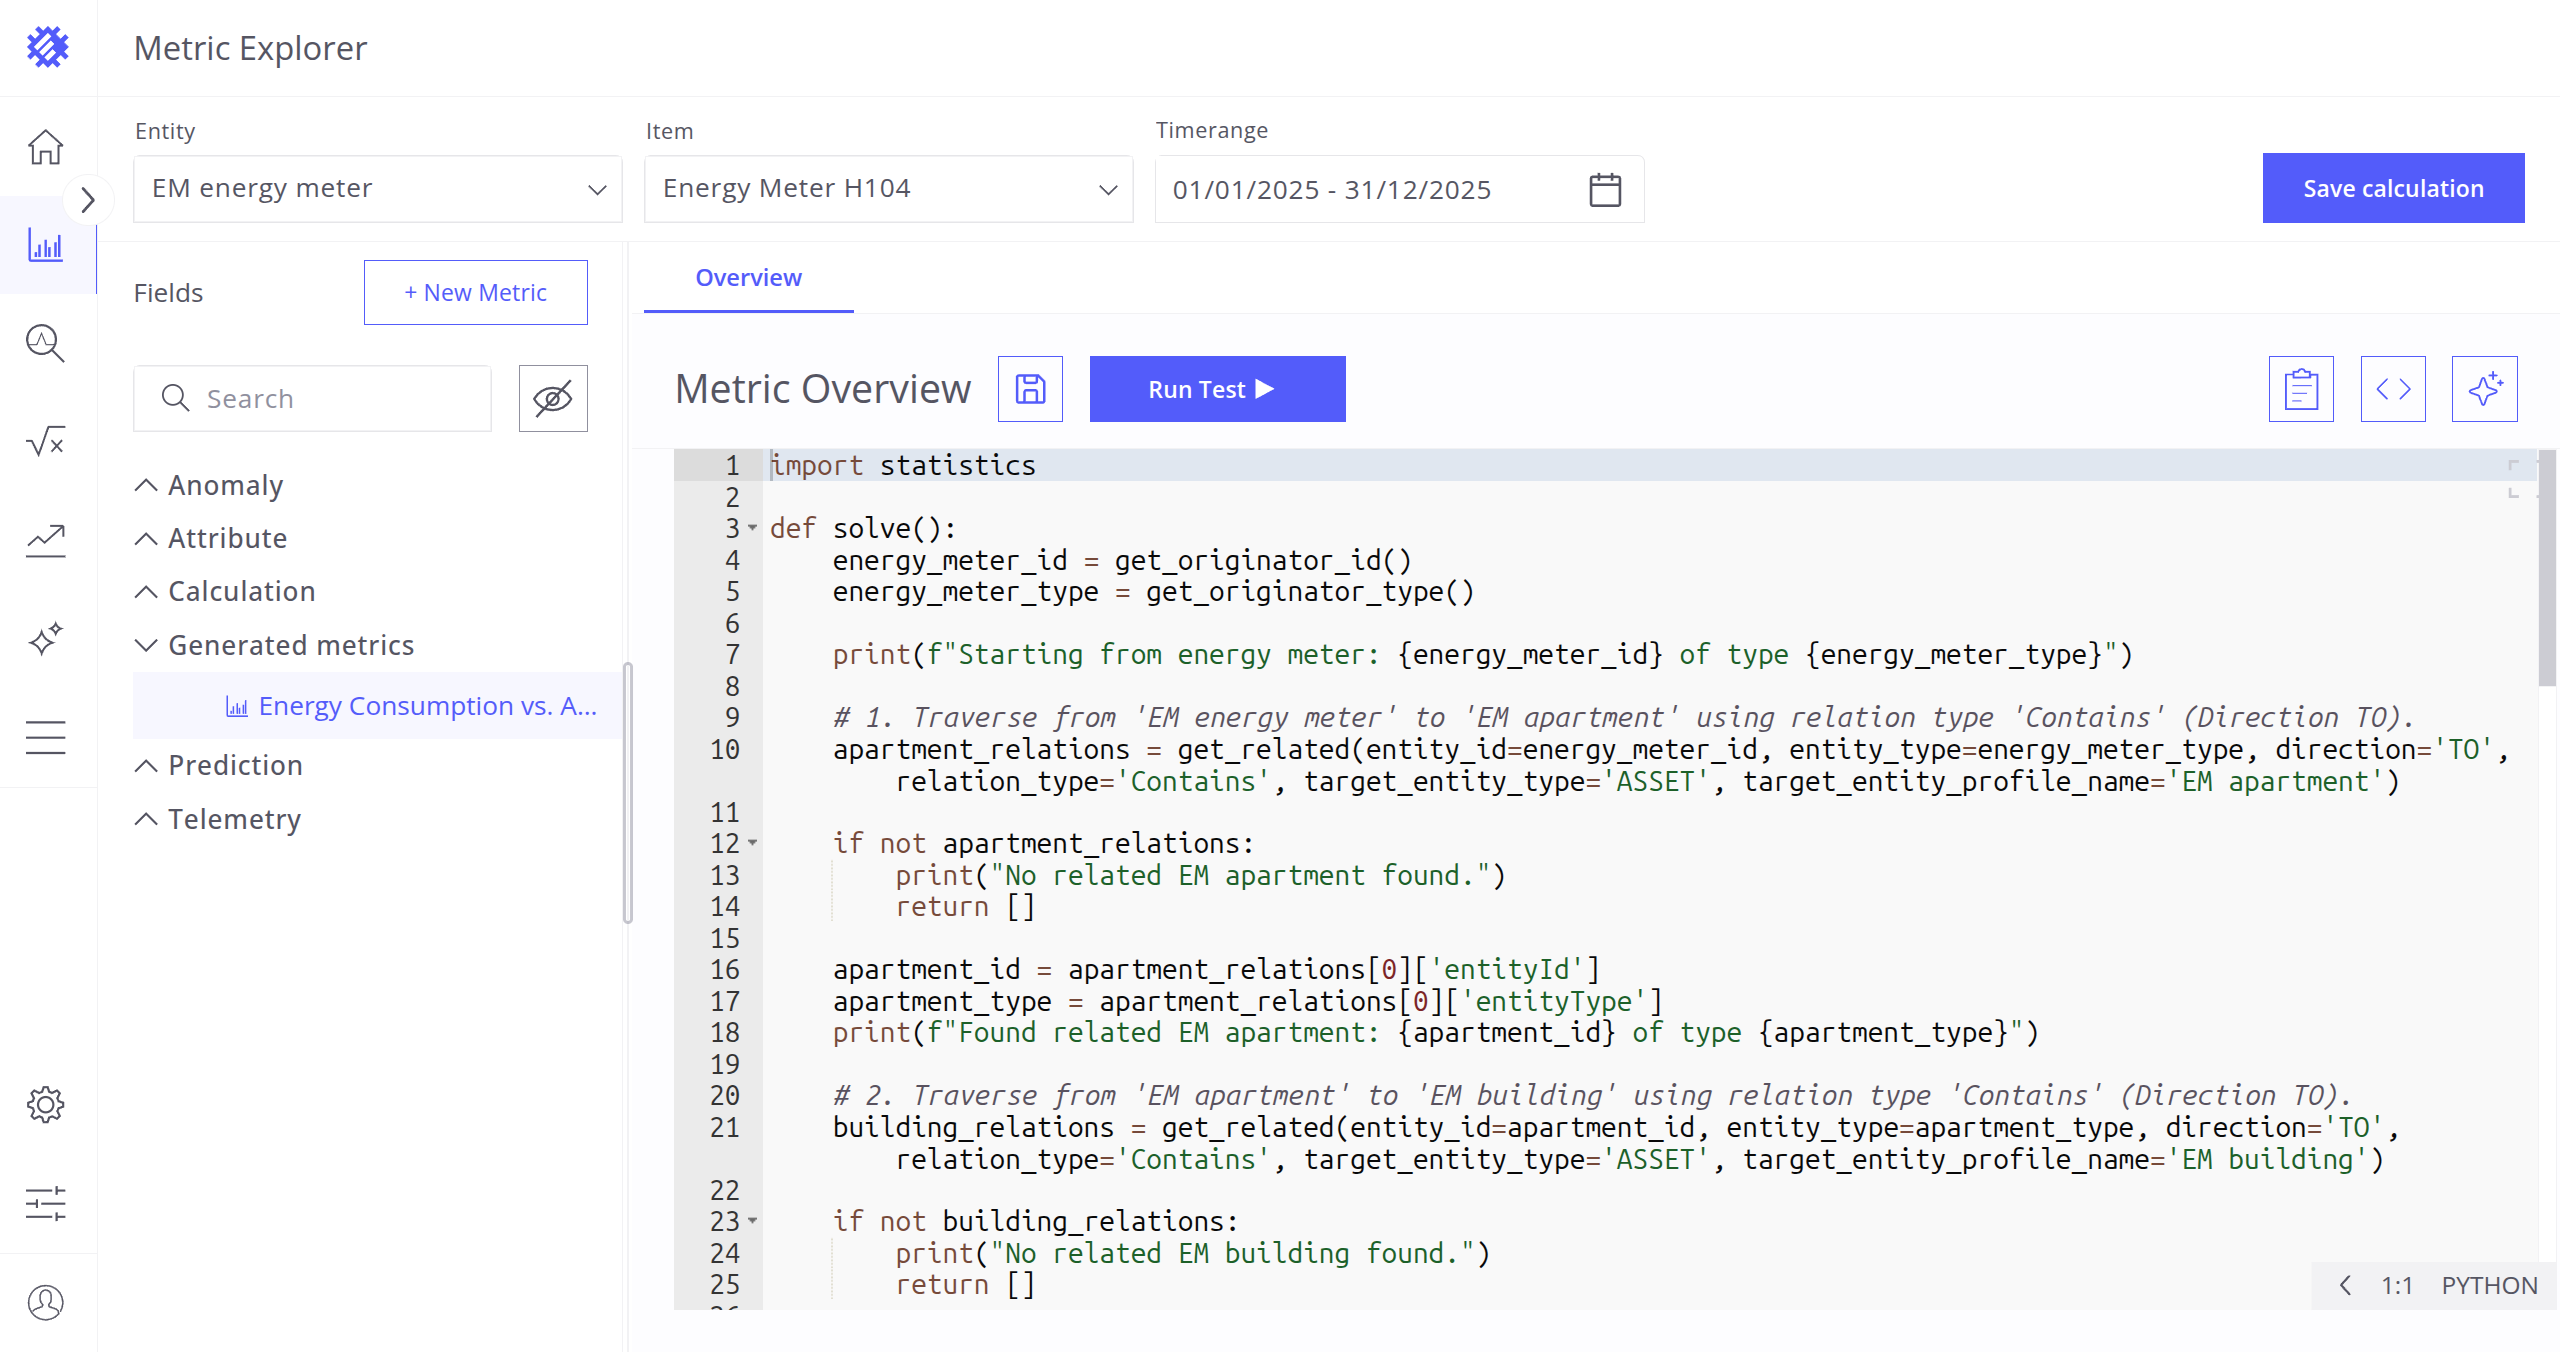The image size is (2560, 1352).
Task: Toggle hidden fields eye icon
Action: (553, 398)
